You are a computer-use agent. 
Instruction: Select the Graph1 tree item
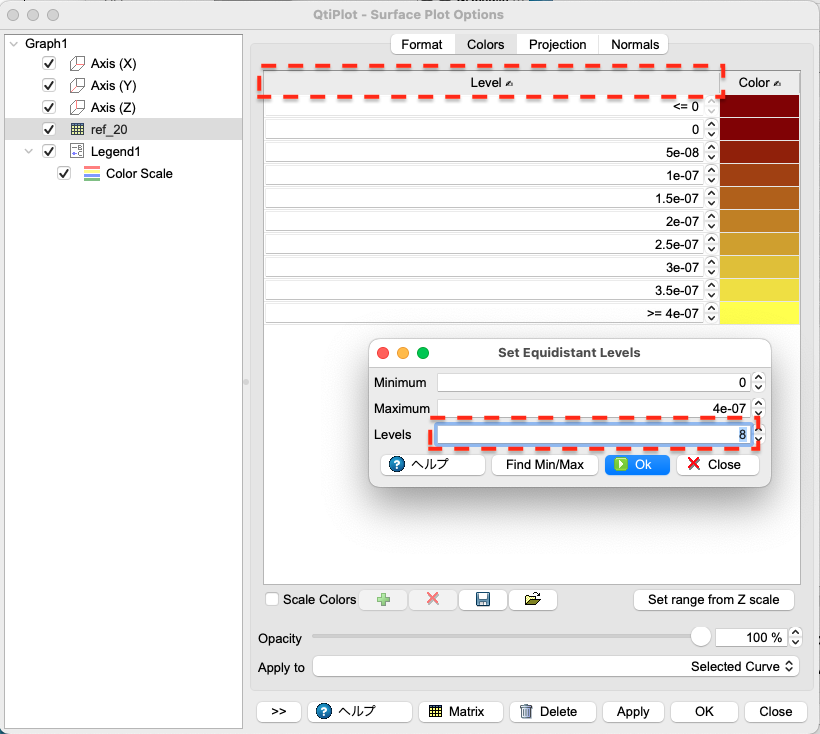click(x=46, y=44)
